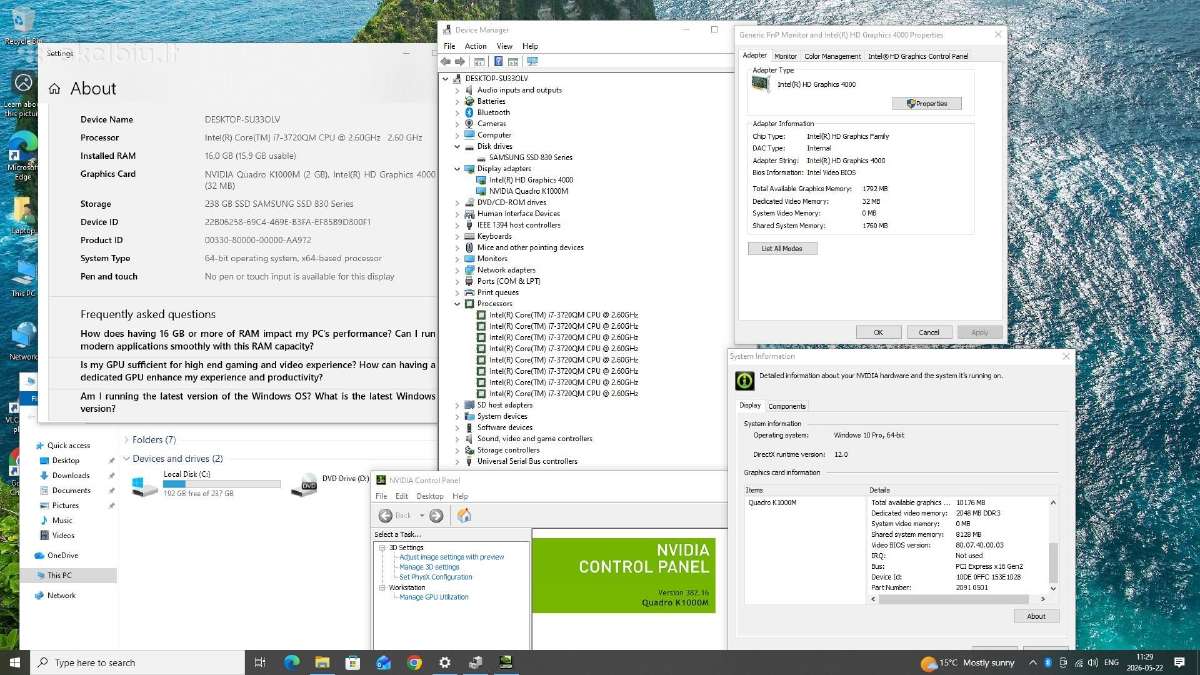Open Set PhysX Configuration link
Screen dimensions: 1200x675
pyautogui.click(x=435, y=577)
